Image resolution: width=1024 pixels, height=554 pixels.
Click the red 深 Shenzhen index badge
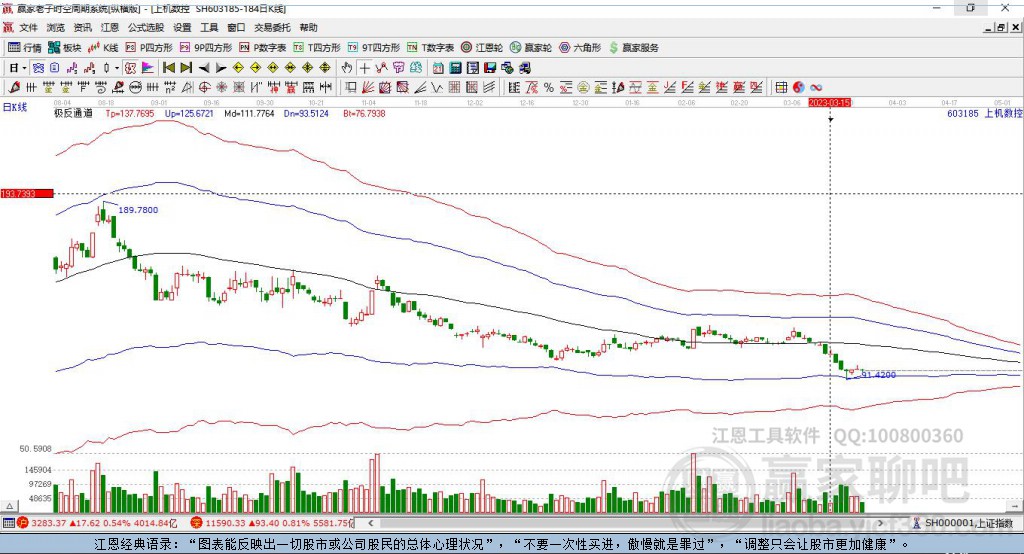[x=196, y=523]
